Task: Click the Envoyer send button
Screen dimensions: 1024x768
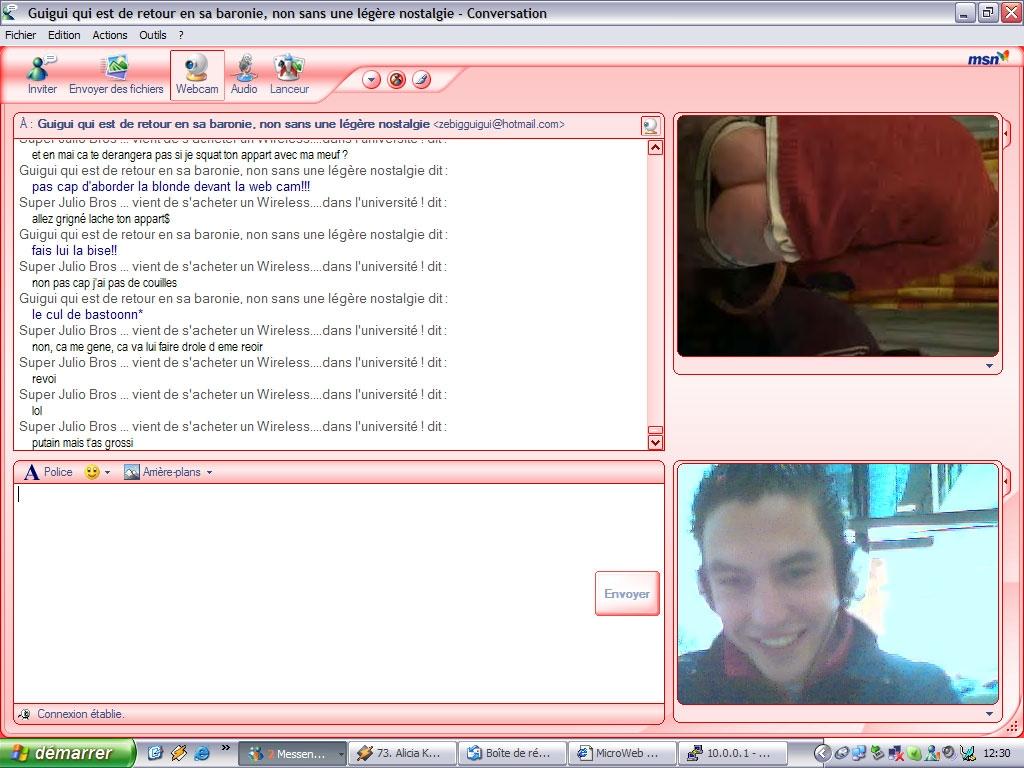Action: point(627,594)
